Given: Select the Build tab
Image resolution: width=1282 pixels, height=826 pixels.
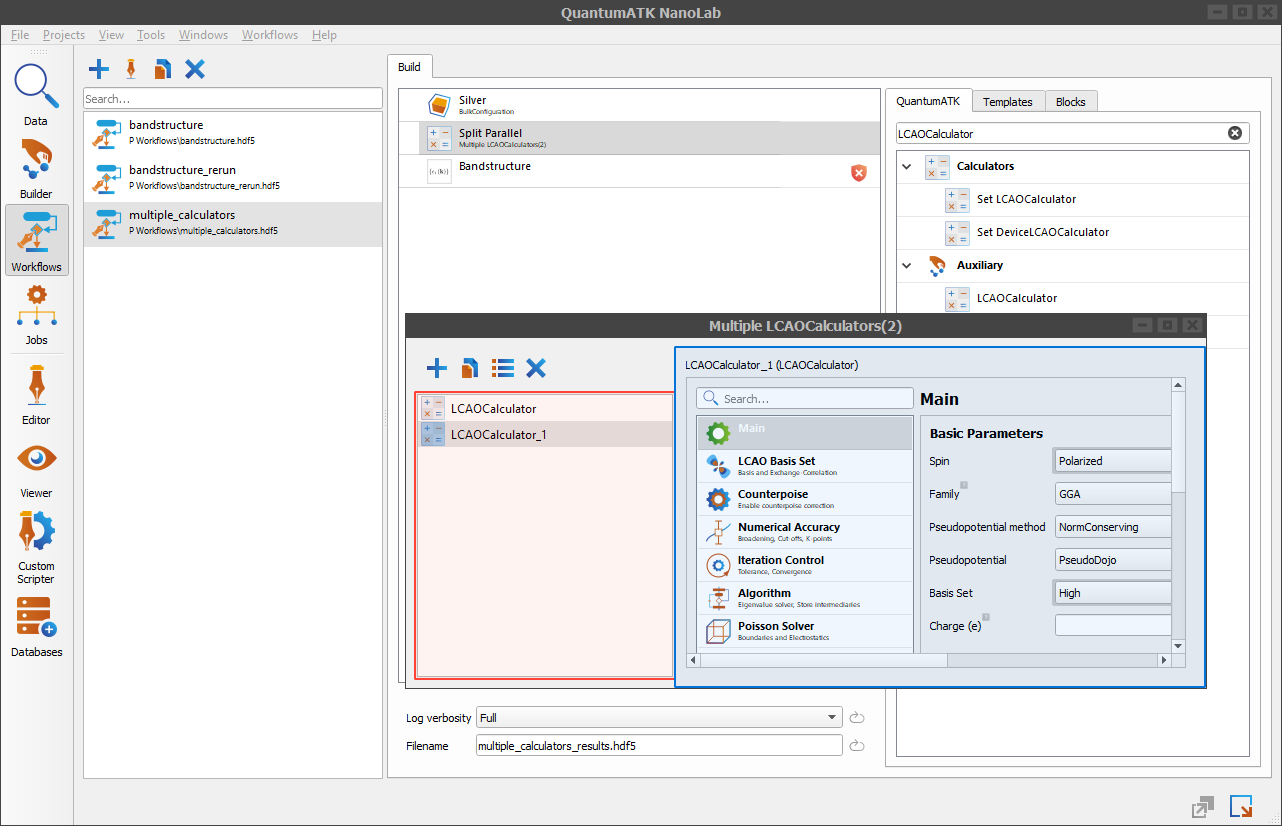Looking at the screenshot, I should [409, 67].
